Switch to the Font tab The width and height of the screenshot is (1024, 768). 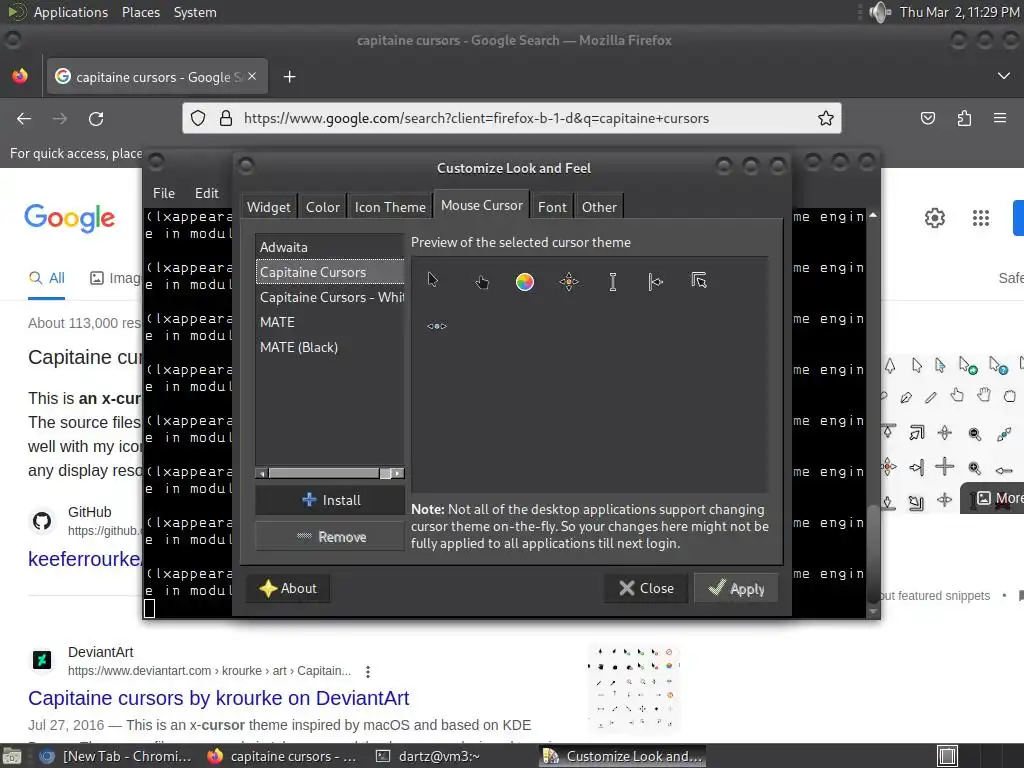[552, 207]
